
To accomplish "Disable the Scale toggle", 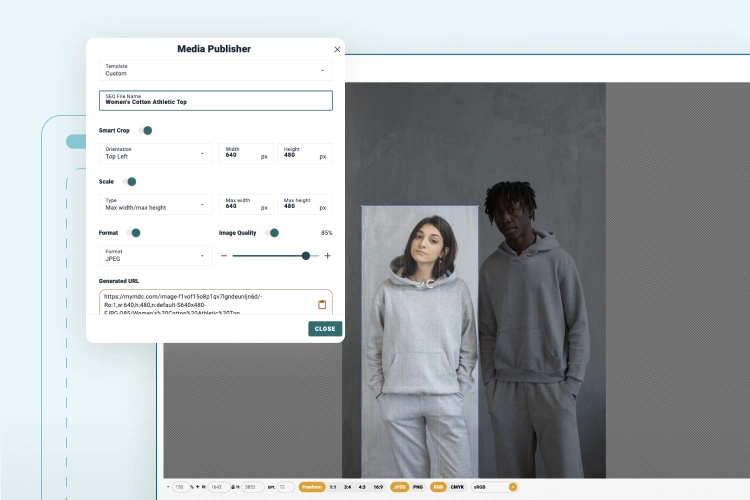I will (x=129, y=182).
